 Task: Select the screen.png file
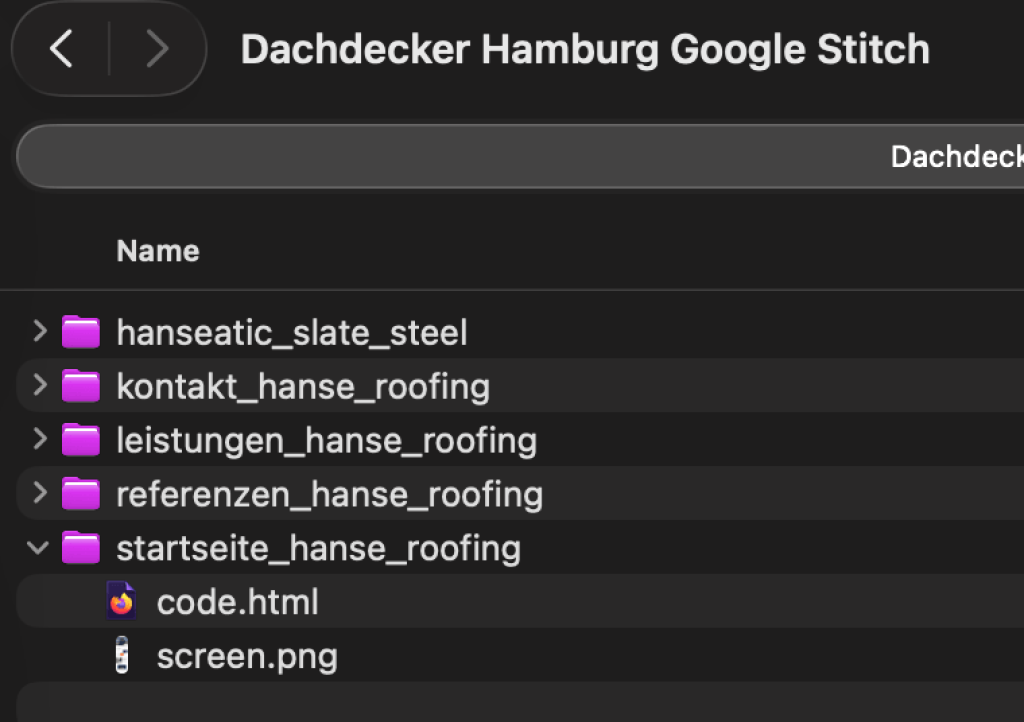point(246,656)
